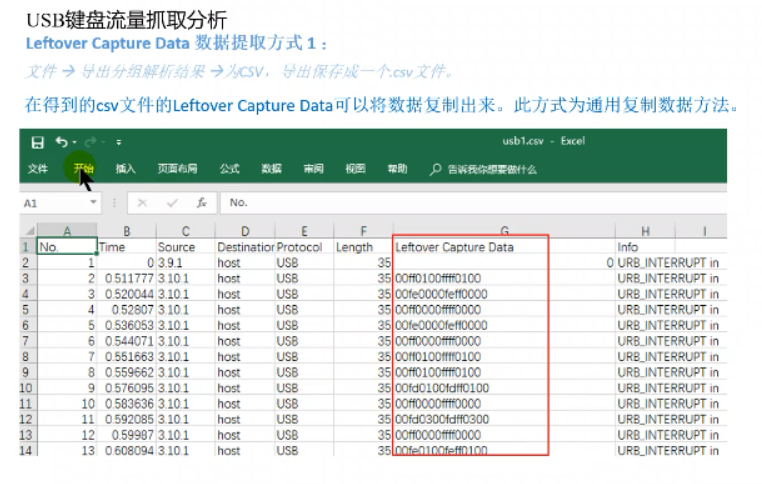Image resolution: width=762 pixels, height=484 pixels.
Task: Click the Time cell 0.511777
Action: [x=126, y=278]
